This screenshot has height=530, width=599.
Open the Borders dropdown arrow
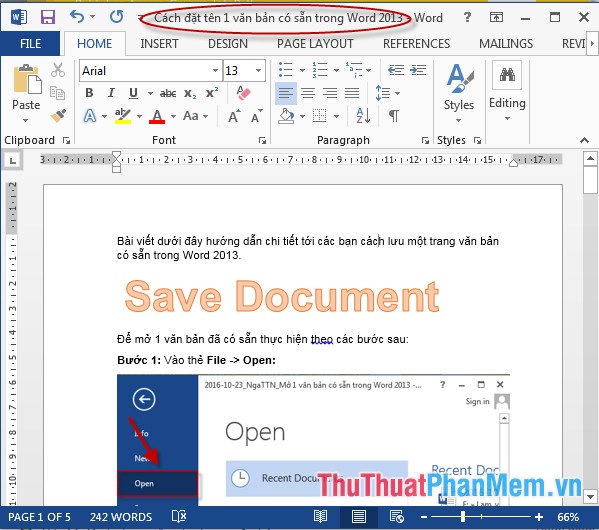click(x=337, y=116)
